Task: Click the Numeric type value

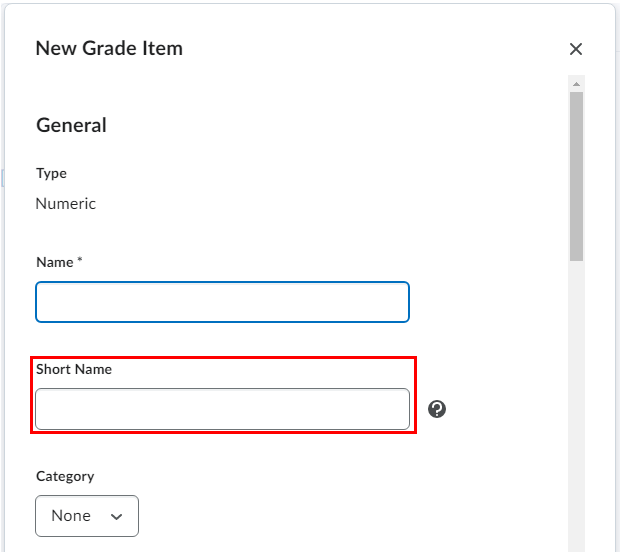Action: 66,204
